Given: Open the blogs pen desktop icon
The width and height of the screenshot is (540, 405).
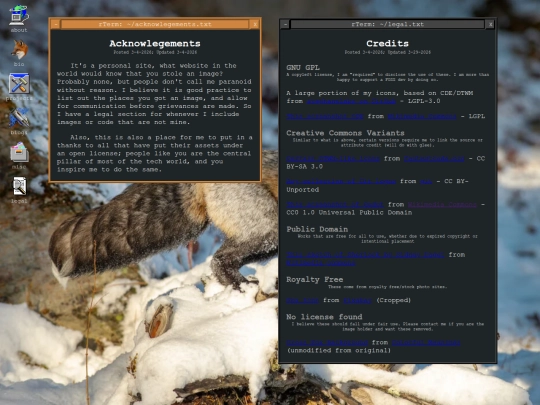Looking at the screenshot, I should (19, 118).
